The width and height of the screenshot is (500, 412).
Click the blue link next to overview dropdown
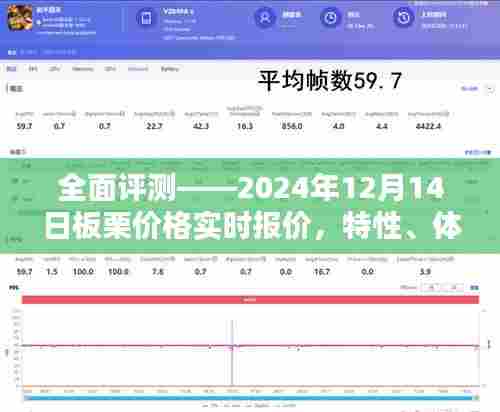[x=469, y=89]
